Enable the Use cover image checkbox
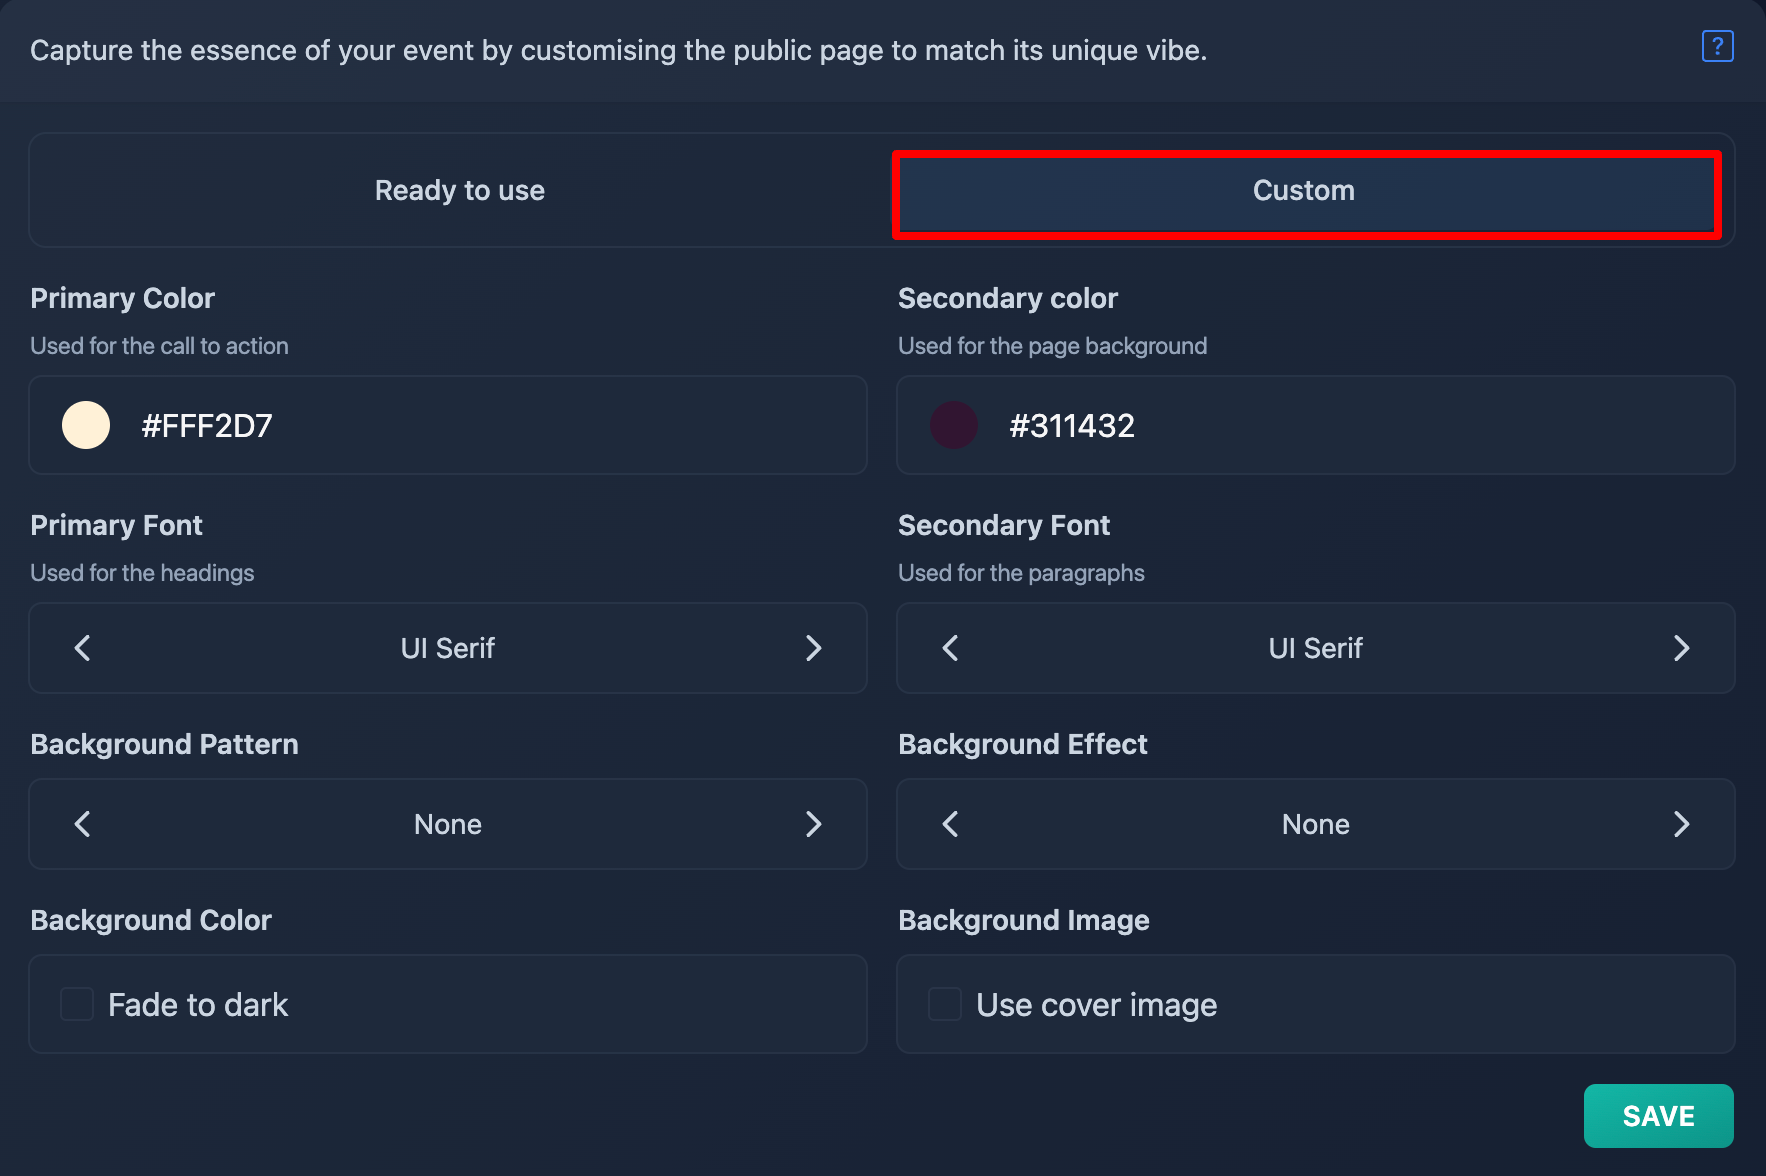Image resolution: width=1766 pixels, height=1176 pixels. [945, 1004]
